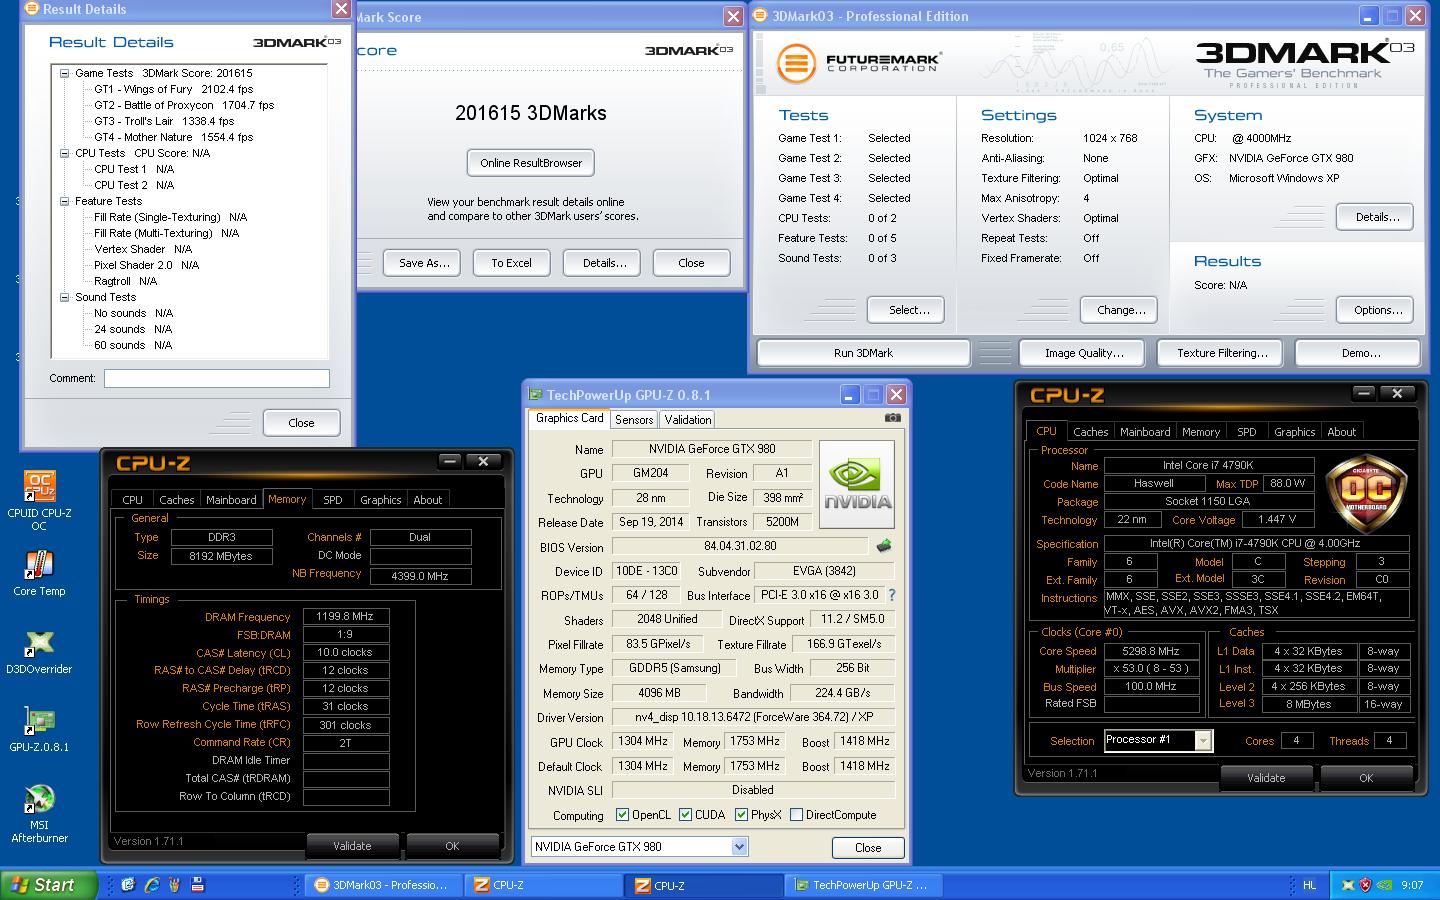1440x900 pixels.
Task: Select the 'Ragtroll' tree row
Action: (x=126, y=281)
